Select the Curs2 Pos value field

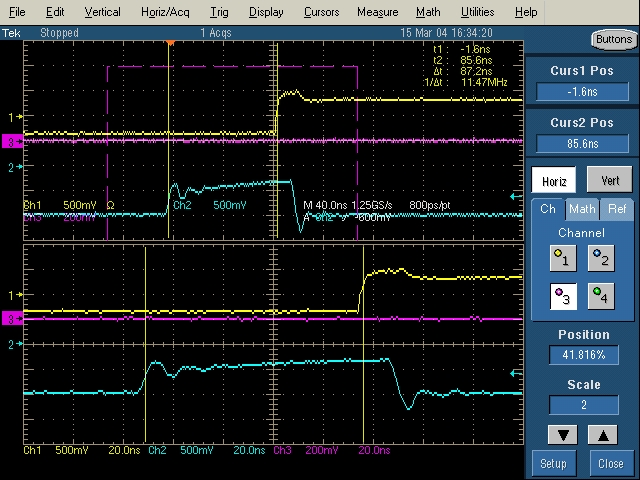tap(582, 144)
